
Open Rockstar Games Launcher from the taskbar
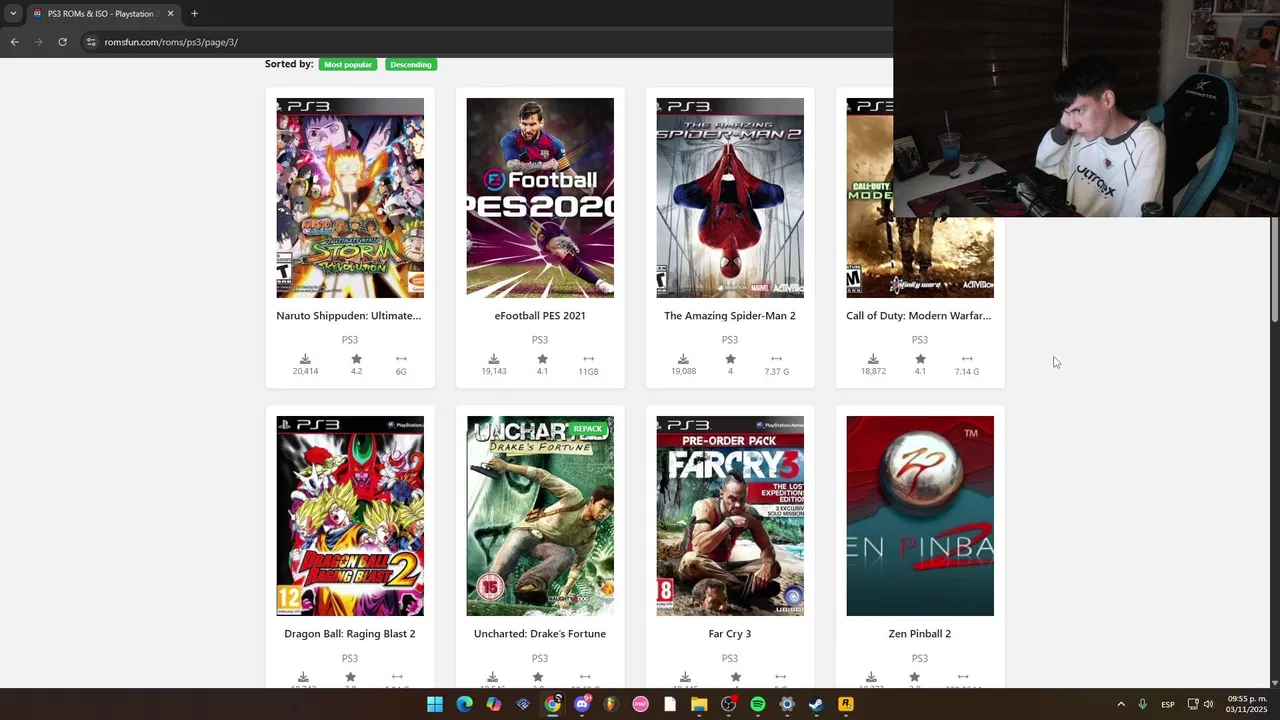[x=846, y=704]
